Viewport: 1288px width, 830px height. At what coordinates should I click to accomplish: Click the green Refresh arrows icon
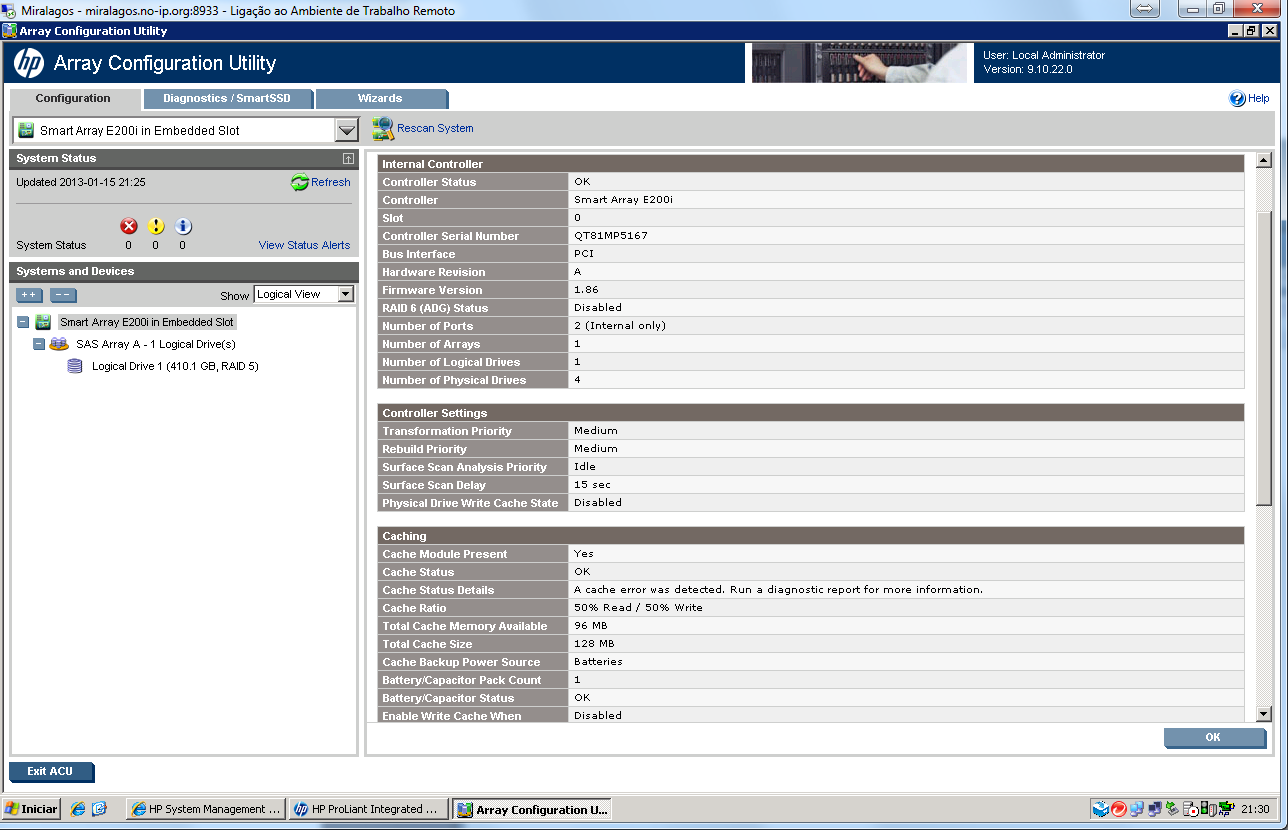(x=300, y=183)
